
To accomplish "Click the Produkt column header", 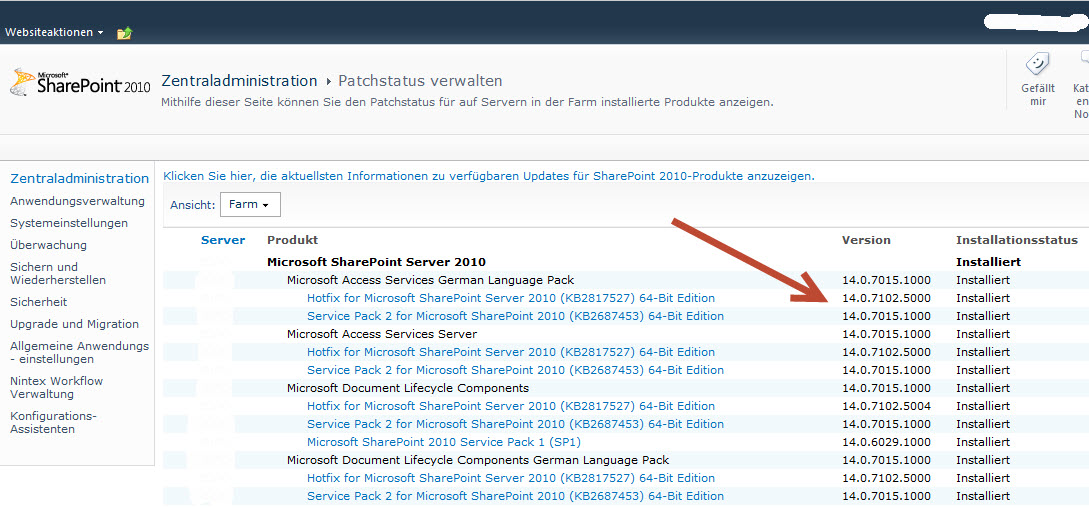I will point(292,240).
